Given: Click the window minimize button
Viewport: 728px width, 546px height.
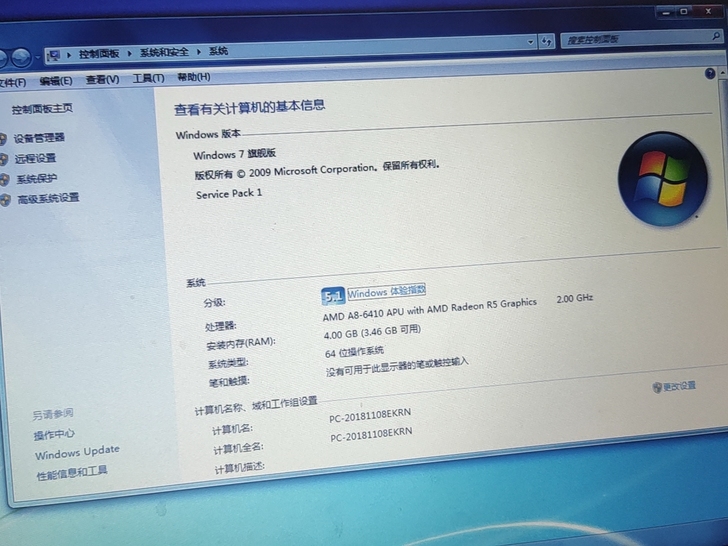Looking at the screenshot, I should tap(666, 13).
